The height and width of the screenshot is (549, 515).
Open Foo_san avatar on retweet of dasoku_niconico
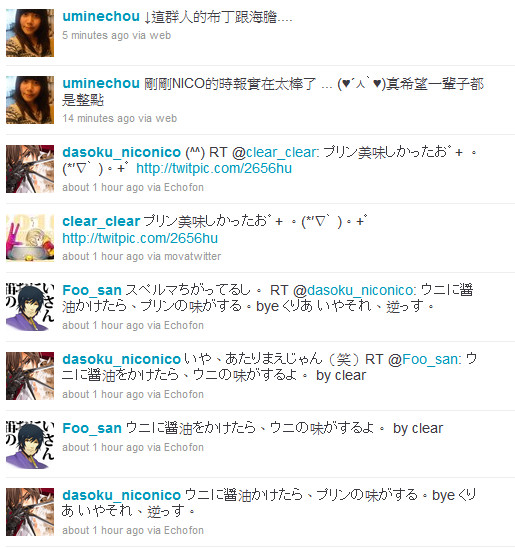pos(30,307)
